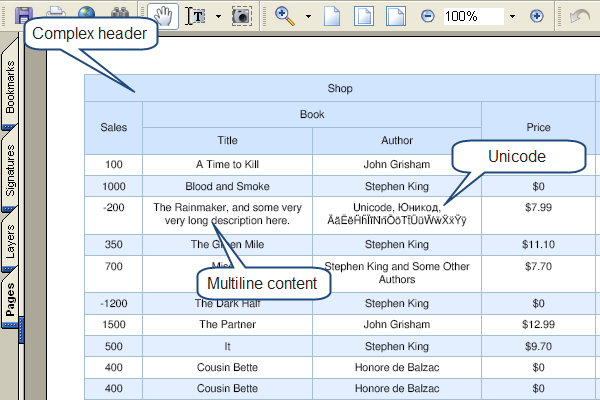Click 'Stephen King' in the Blood and Smoke row
The height and width of the screenshot is (400, 600).
click(397, 186)
